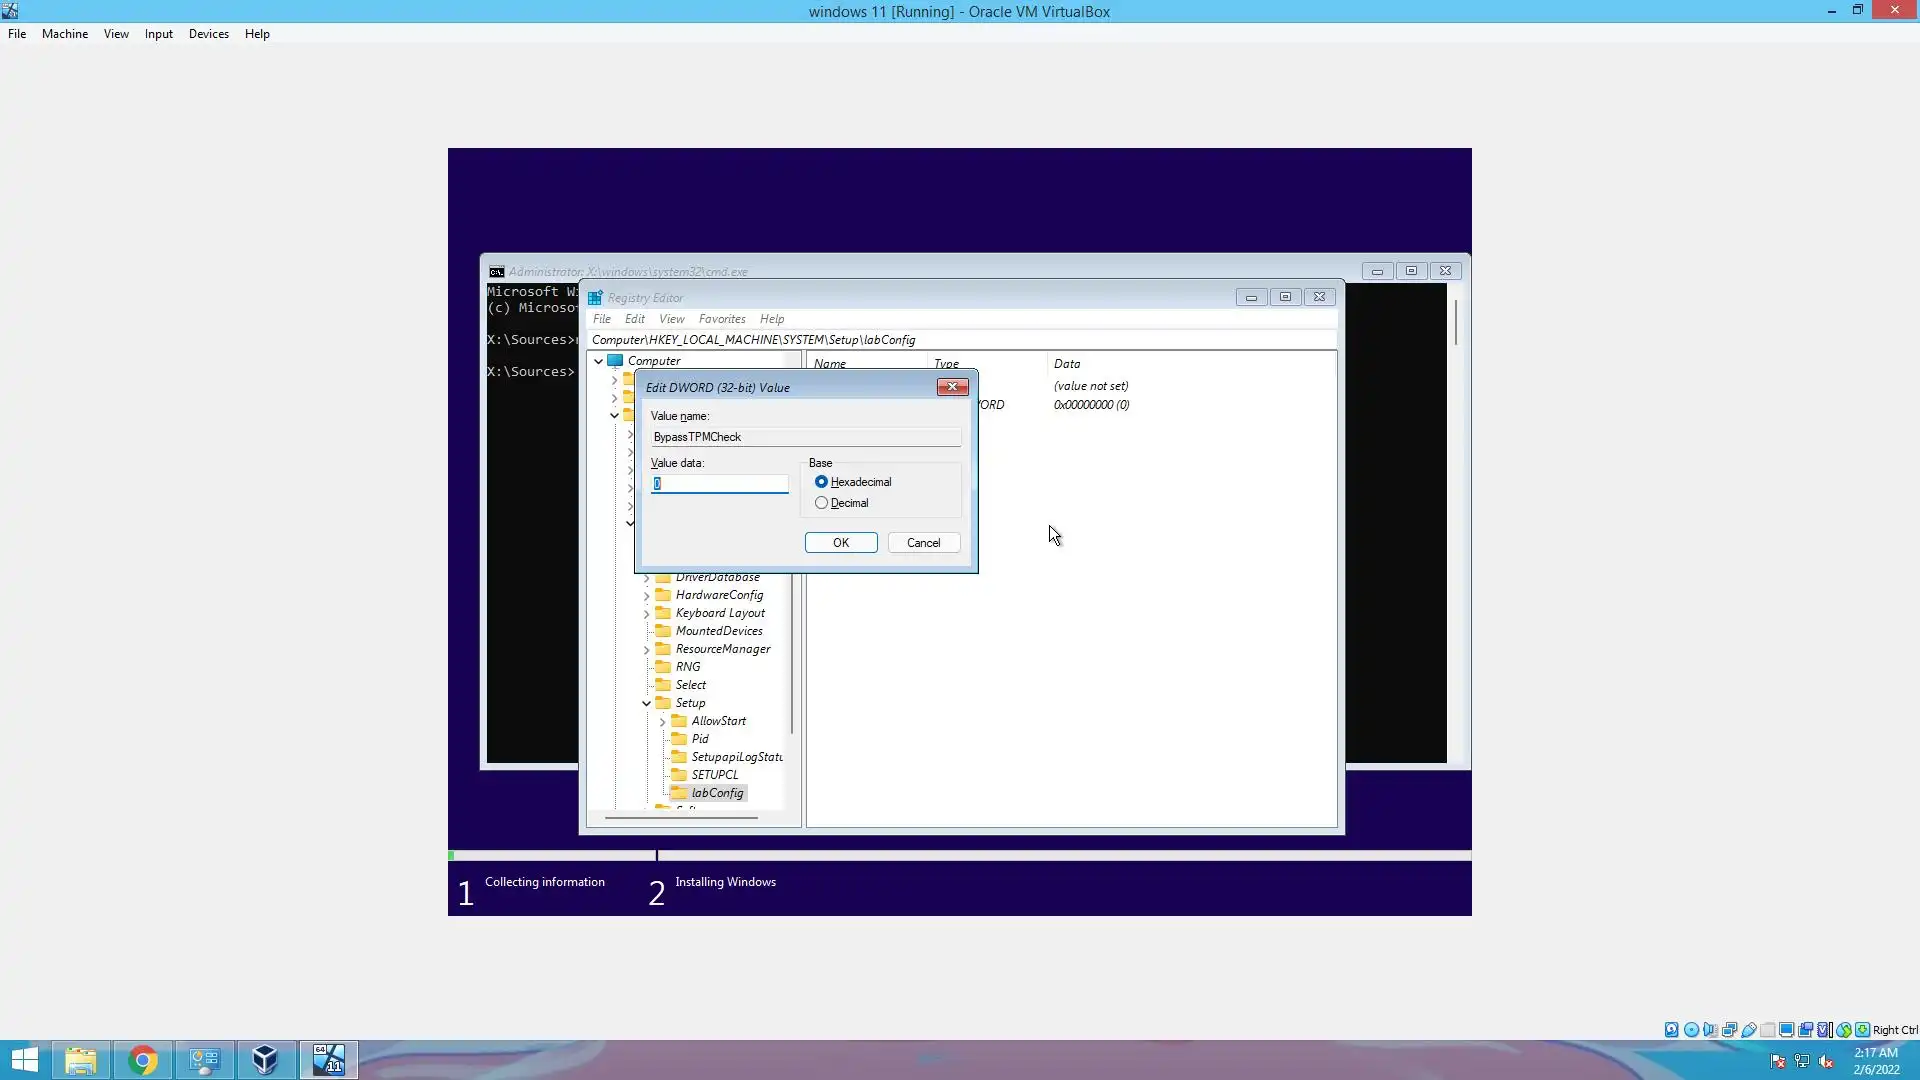Select the Decimal base option

(821, 503)
